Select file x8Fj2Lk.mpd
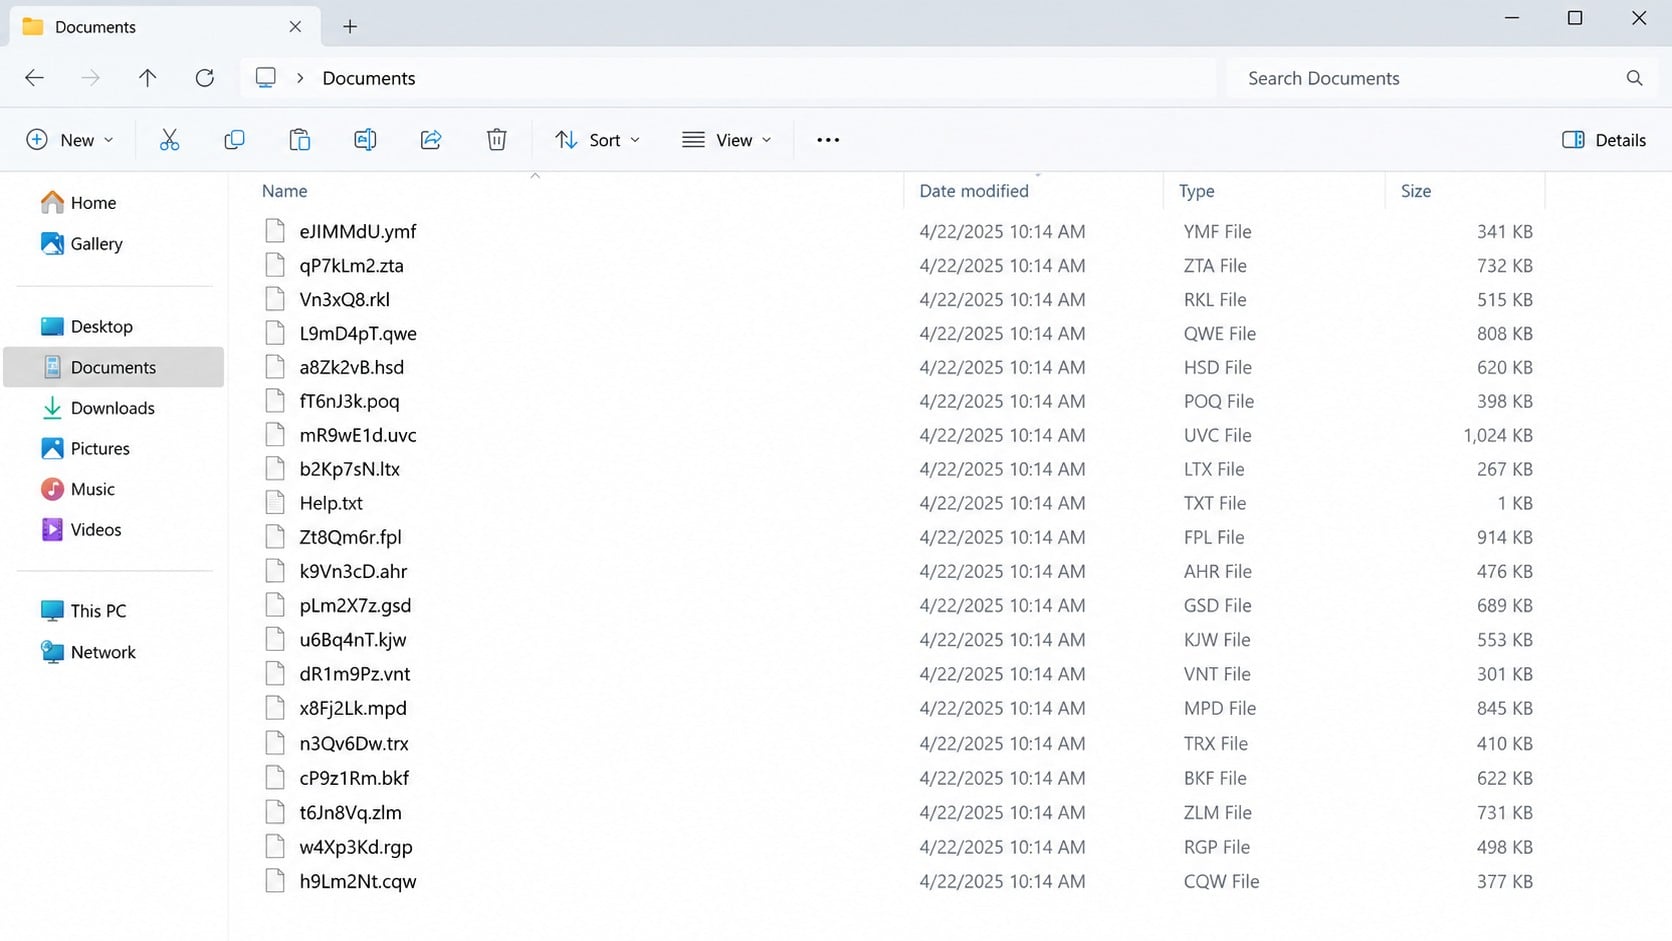The width and height of the screenshot is (1672, 941). [x=353, y=709]
